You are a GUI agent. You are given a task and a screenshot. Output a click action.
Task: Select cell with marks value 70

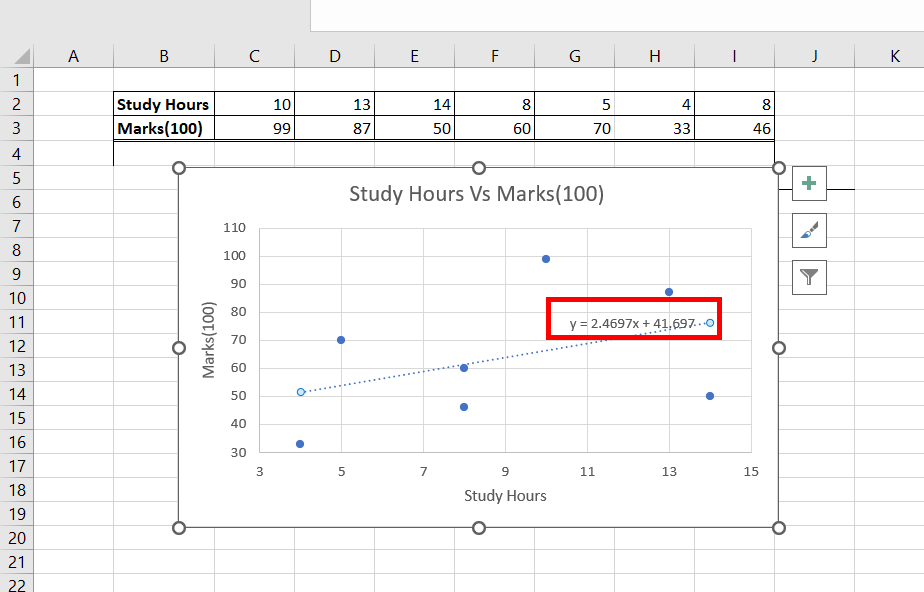(575, 128)
